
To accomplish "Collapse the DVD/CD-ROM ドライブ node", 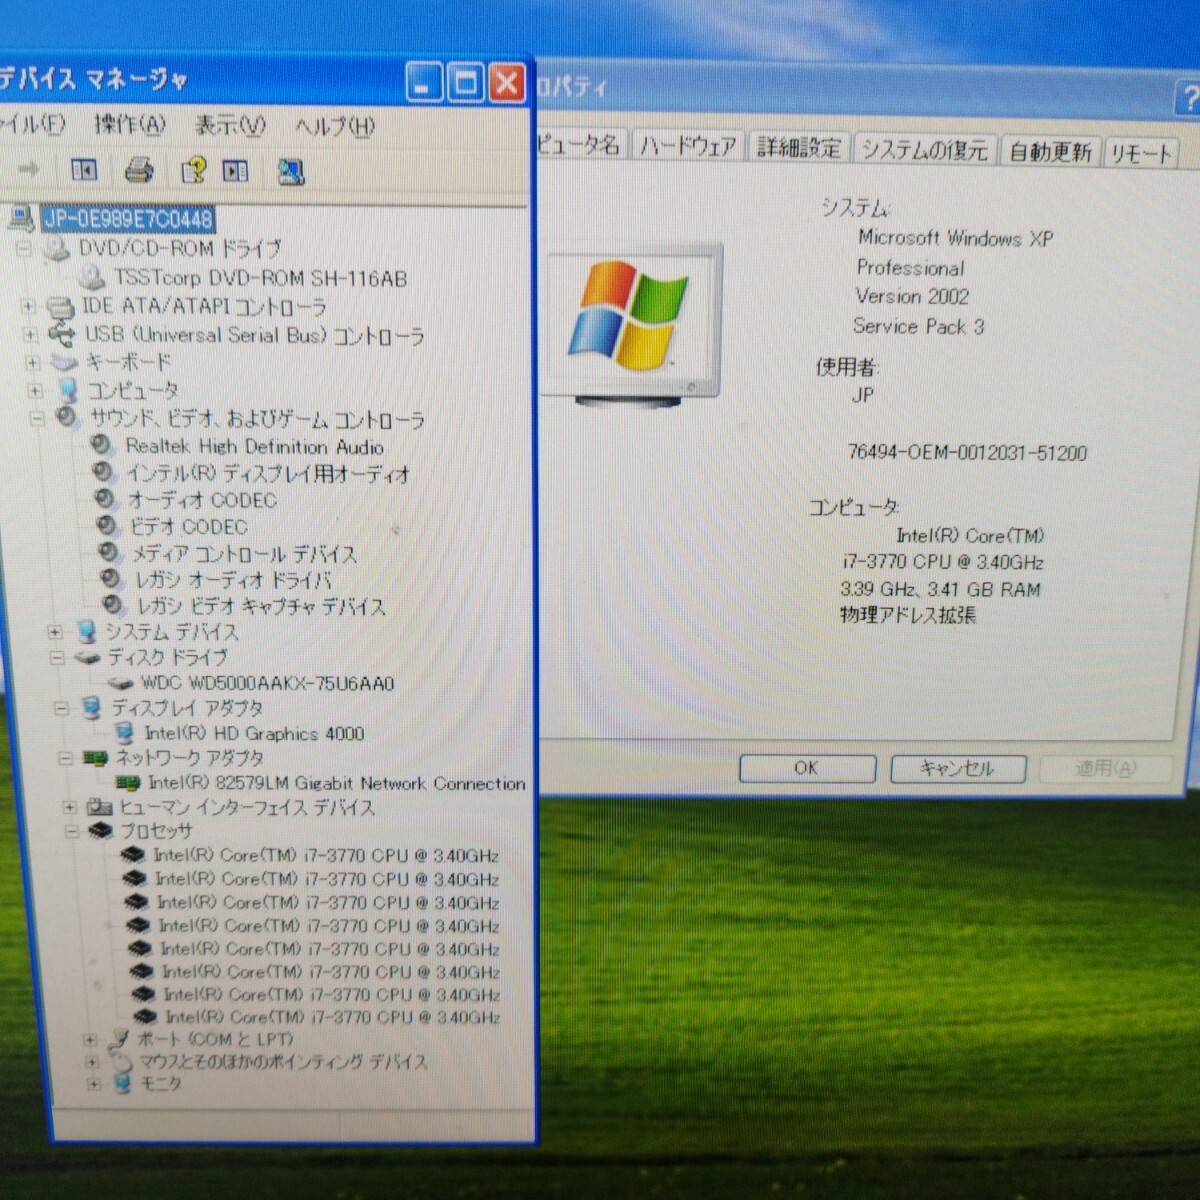I will coord(24,248).
